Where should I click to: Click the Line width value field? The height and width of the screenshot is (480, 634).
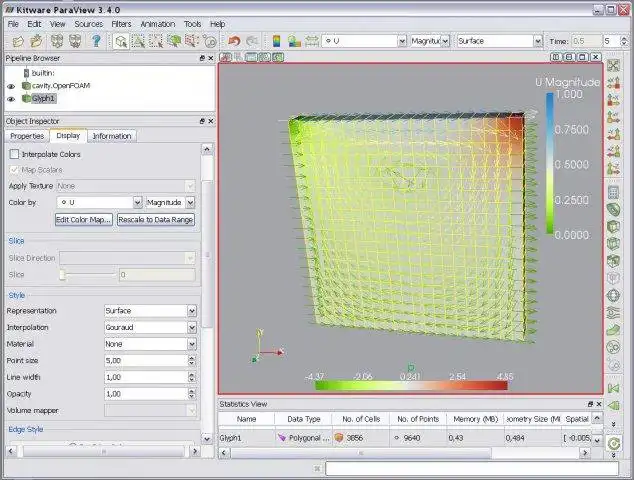[146, 377]
